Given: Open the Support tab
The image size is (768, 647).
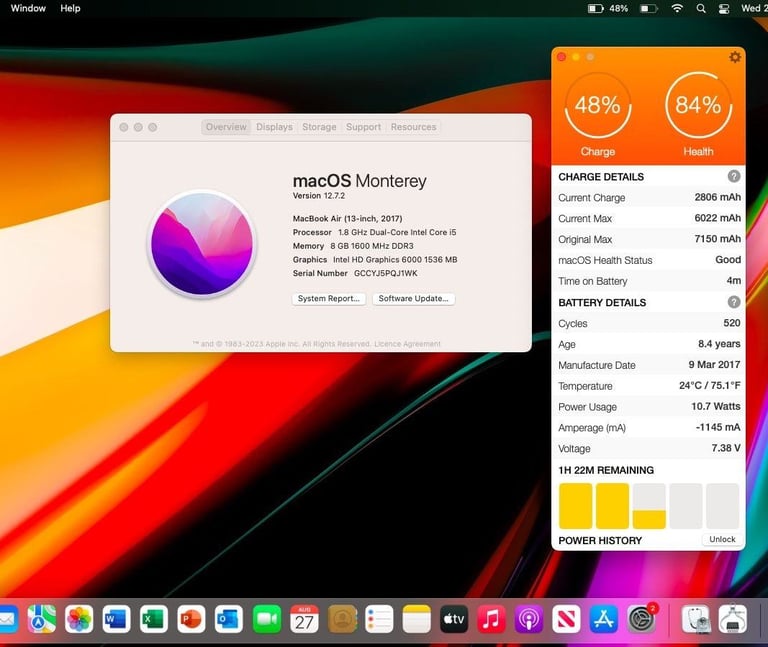Looking at the screenshot, I should click(x=363, y=127).
